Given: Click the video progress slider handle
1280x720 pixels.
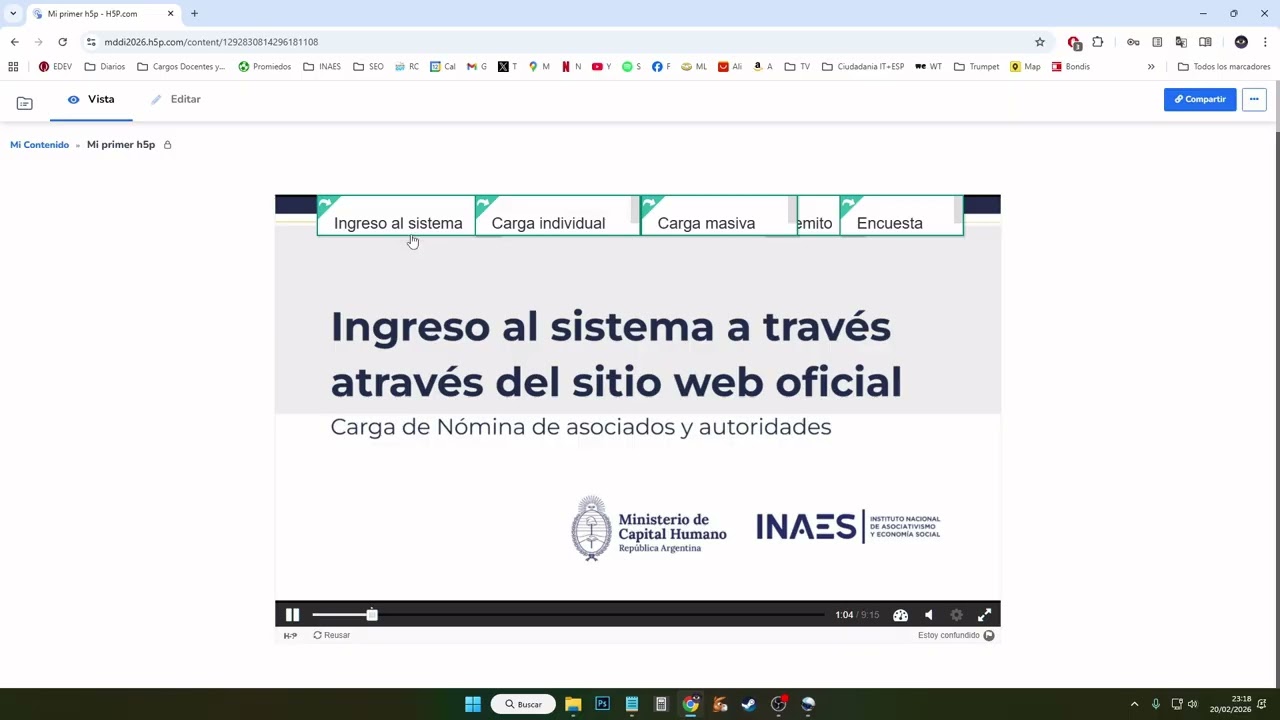Looking at the screenshot, I should coord(372,615).
